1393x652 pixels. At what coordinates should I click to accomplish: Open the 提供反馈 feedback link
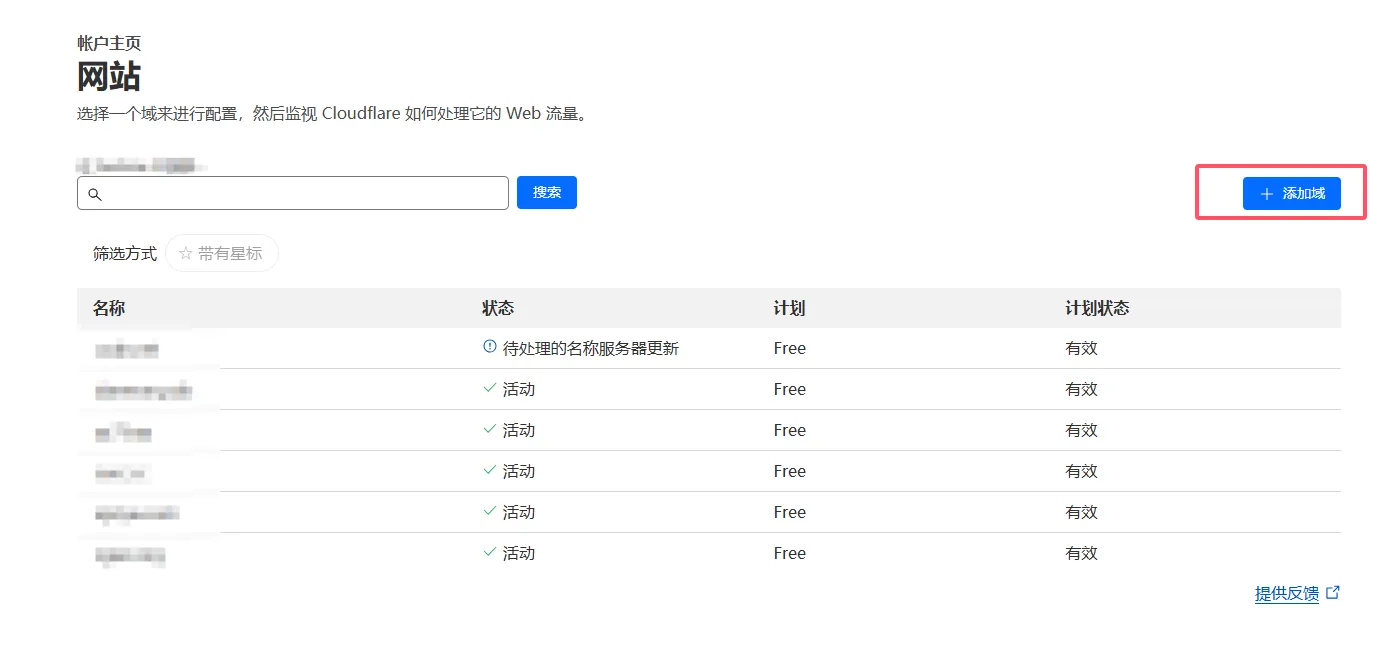click(1286, 594)
